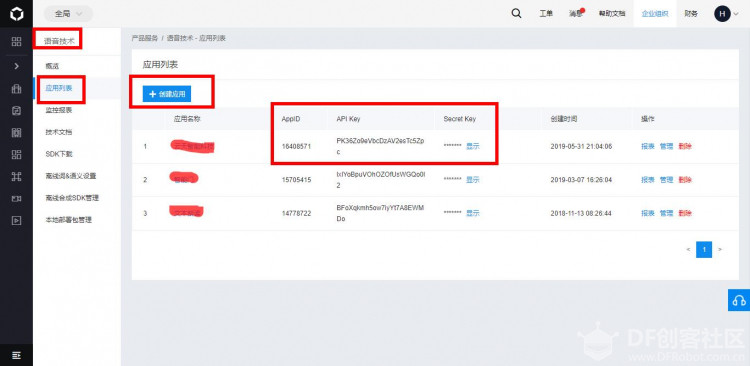This screenshot has width=750, height=366.
Task: Click the API Key starting with PK36Zo9e
Action: (380, 146)
